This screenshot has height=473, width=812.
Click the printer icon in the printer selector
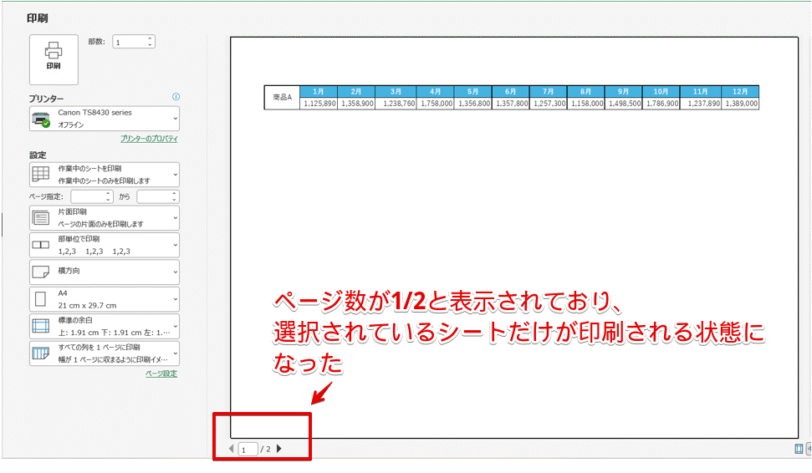click(41, 120)
